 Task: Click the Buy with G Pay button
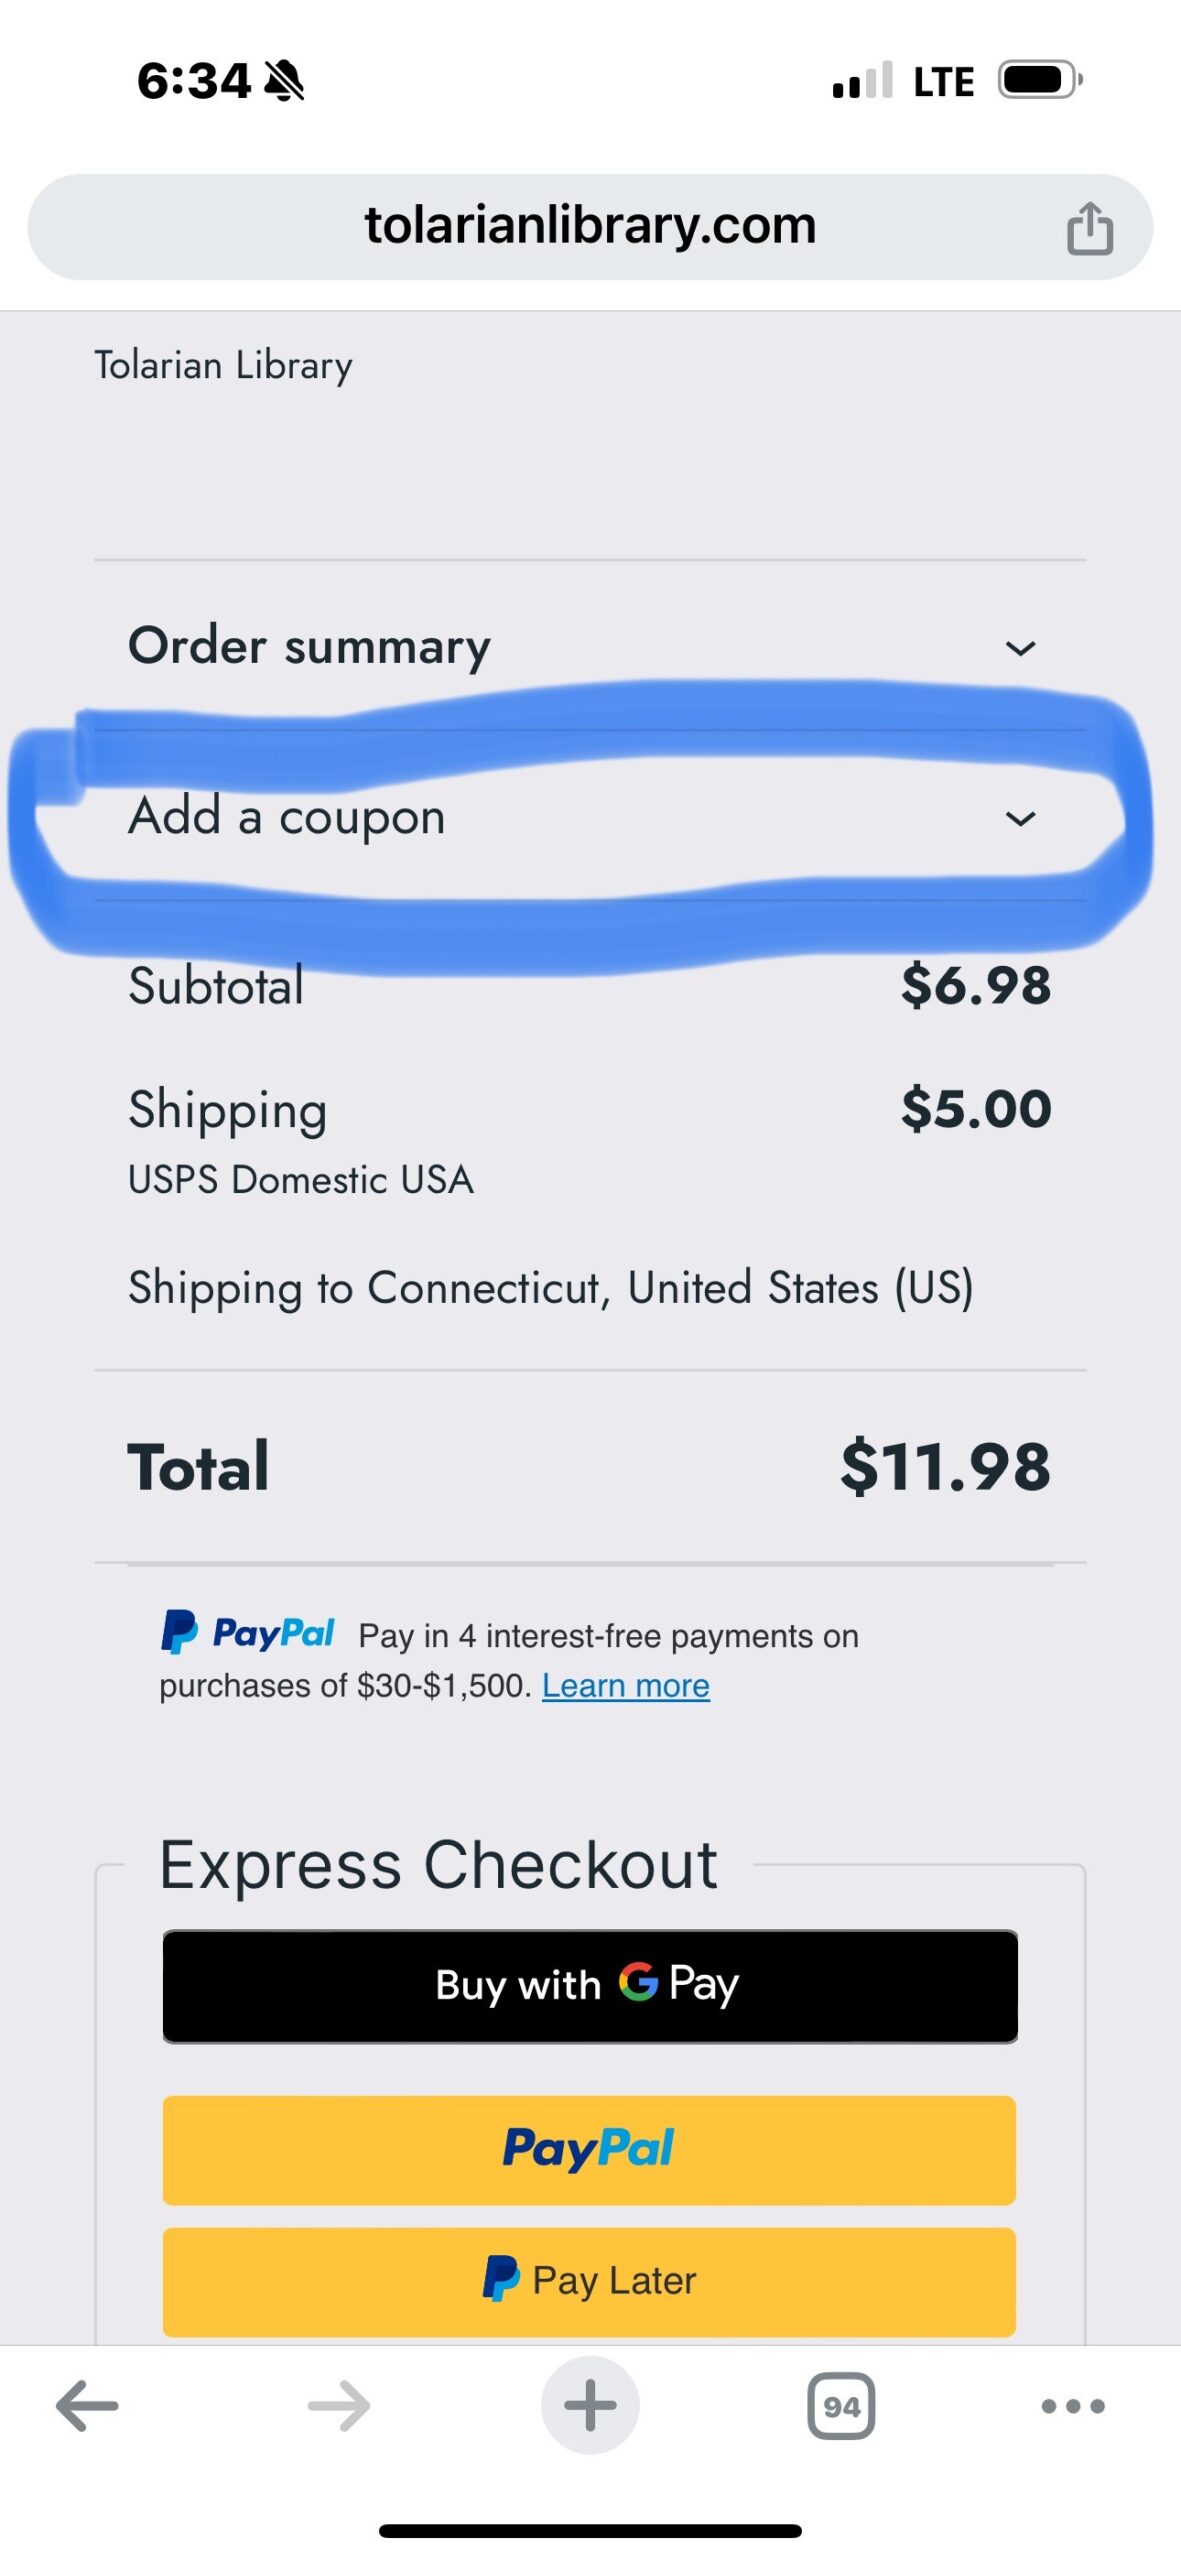590,1985
